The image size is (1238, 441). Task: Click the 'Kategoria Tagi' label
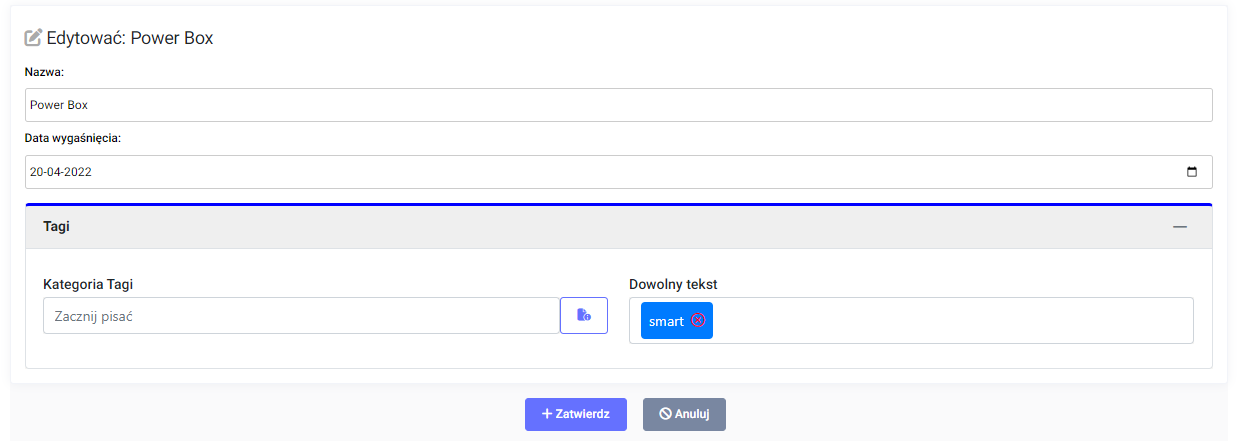click(x=88, y=284)
